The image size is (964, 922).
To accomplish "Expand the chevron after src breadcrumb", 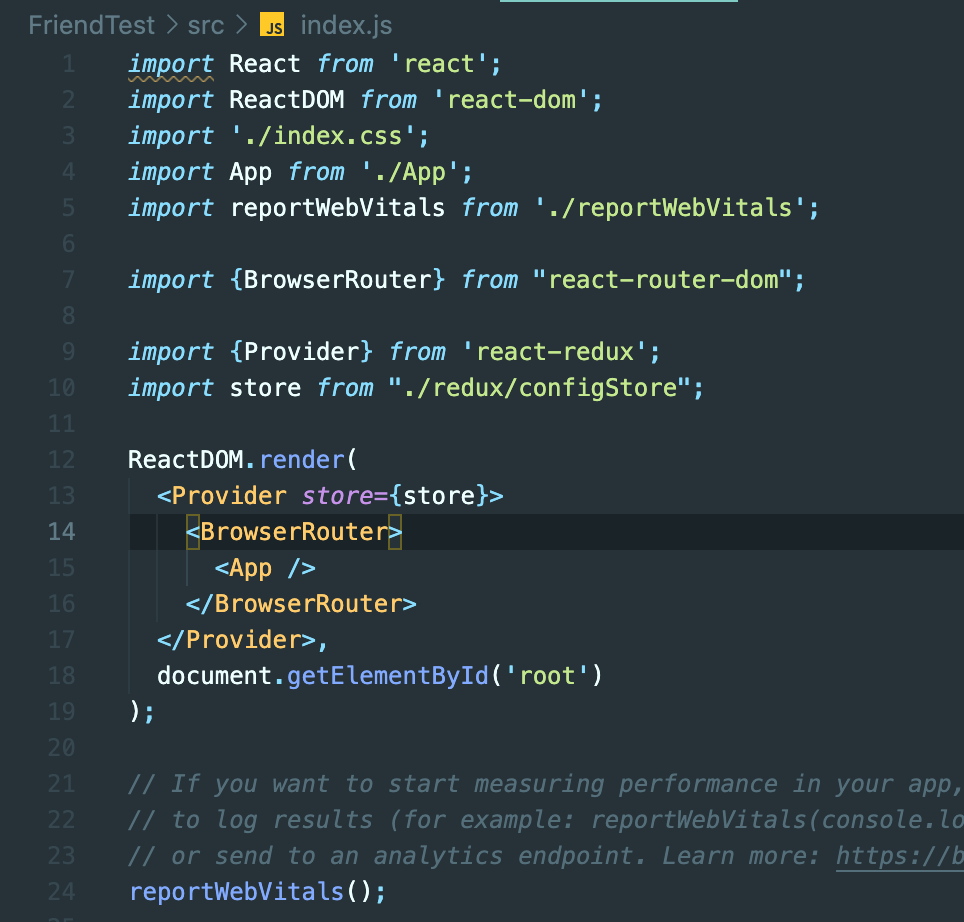I will coord(242,25).
